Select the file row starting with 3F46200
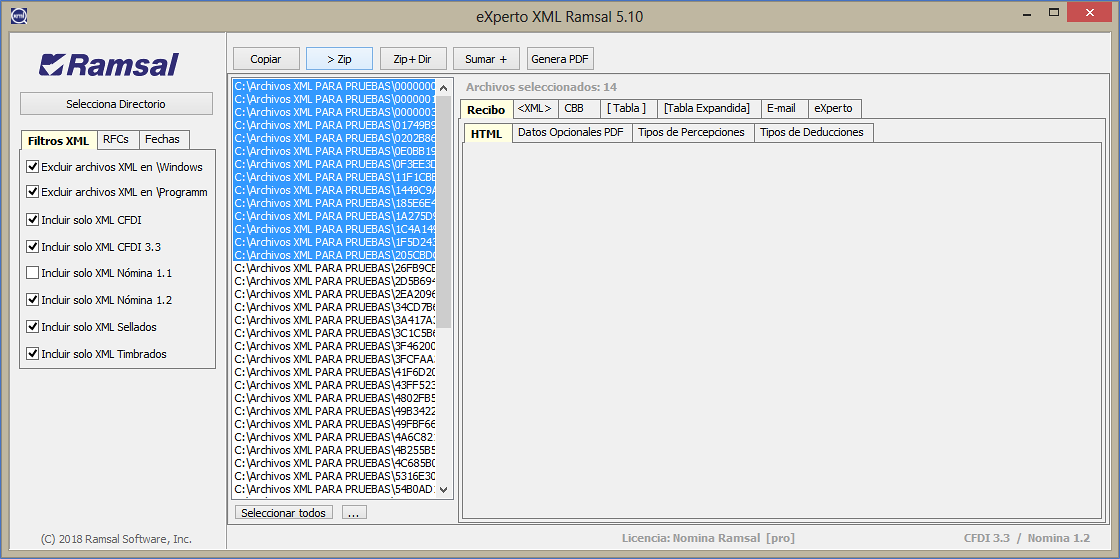Viewport: 1120px width, 559px height. tap(334, 346)
